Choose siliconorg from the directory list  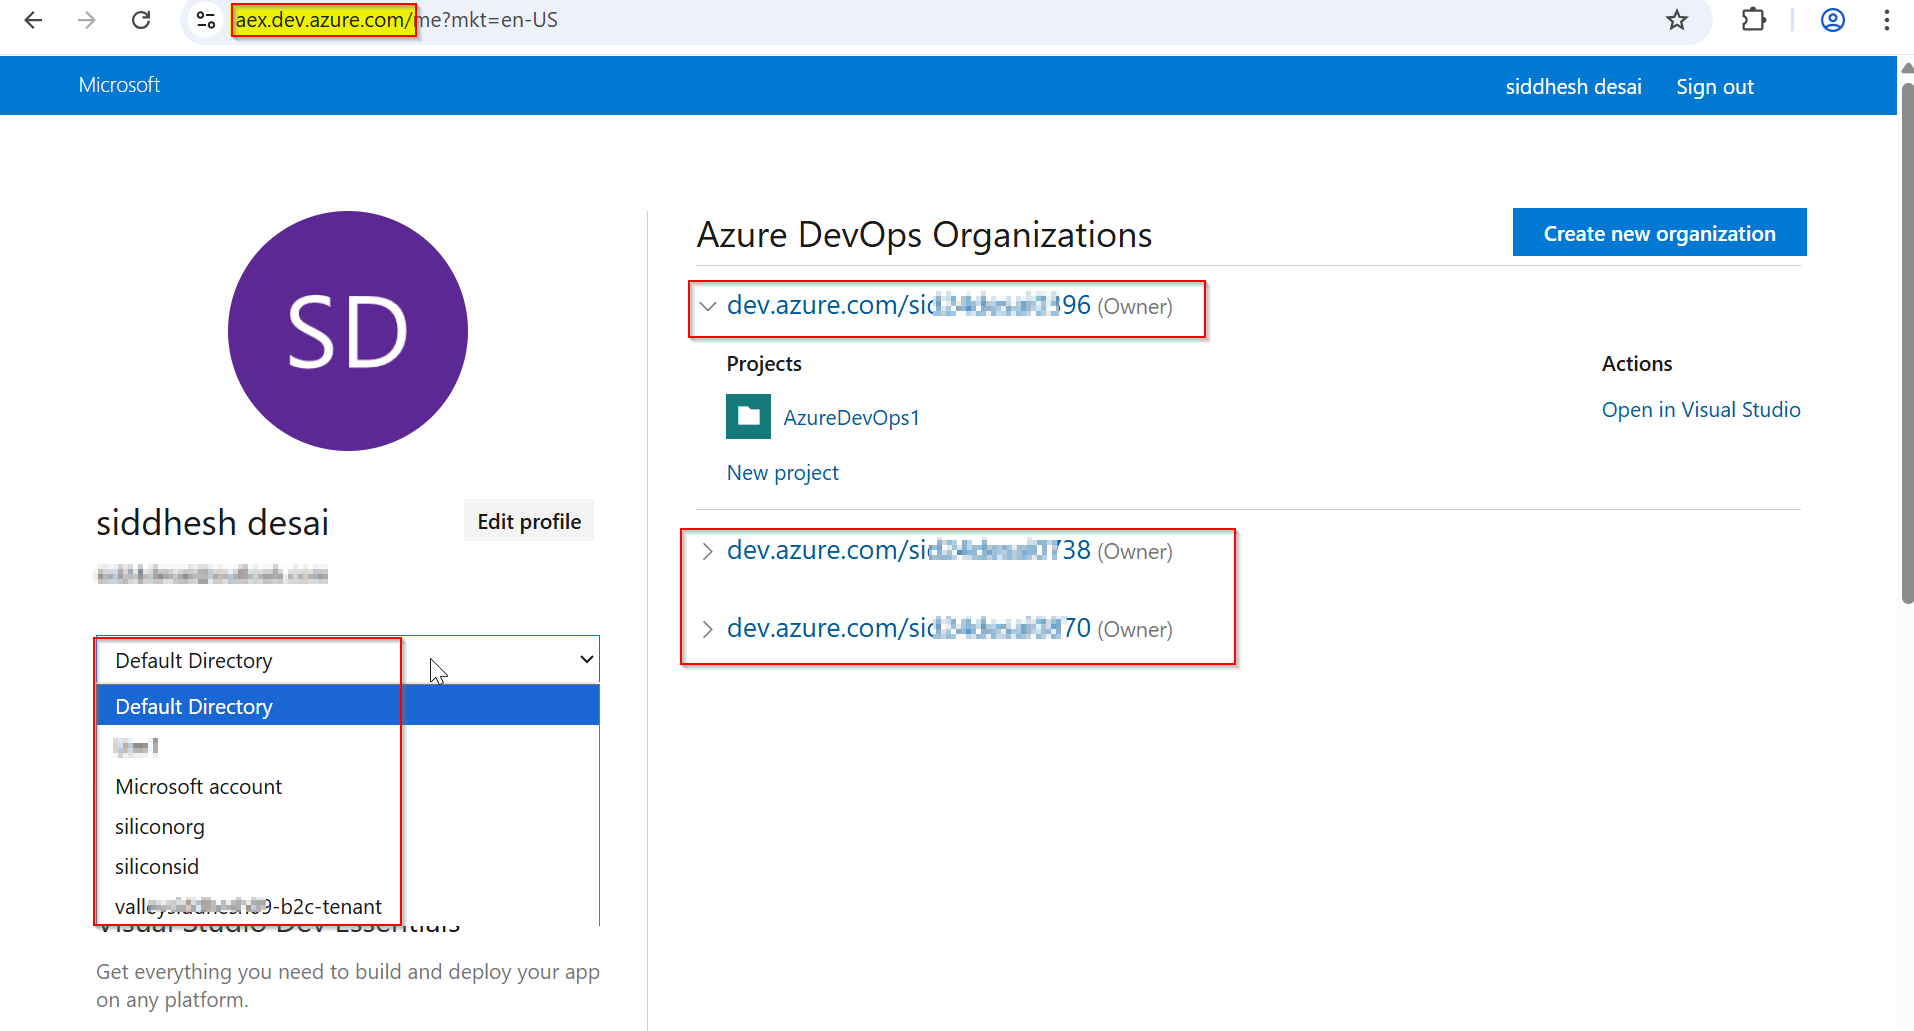pyautogui.click(x=348, y=826)
